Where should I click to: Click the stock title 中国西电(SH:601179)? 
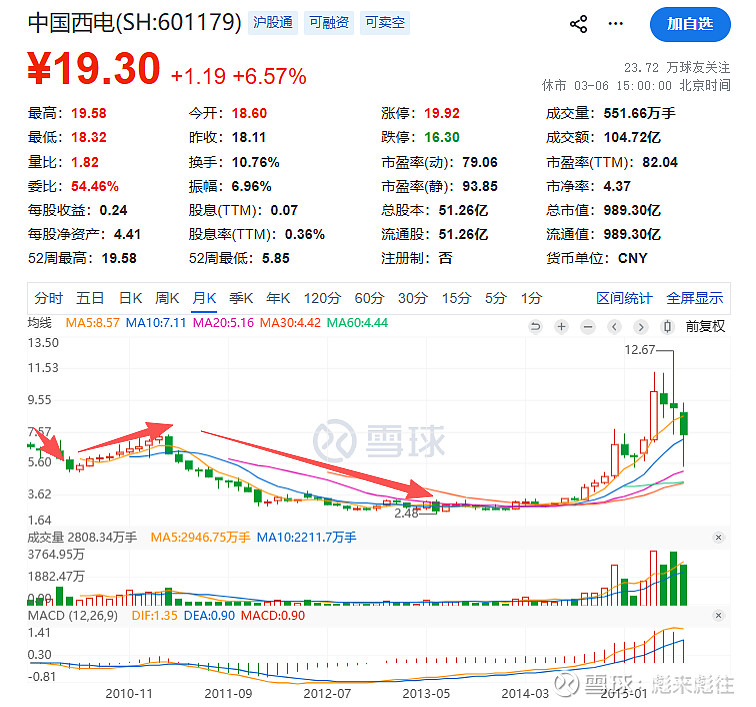(135, 22)
